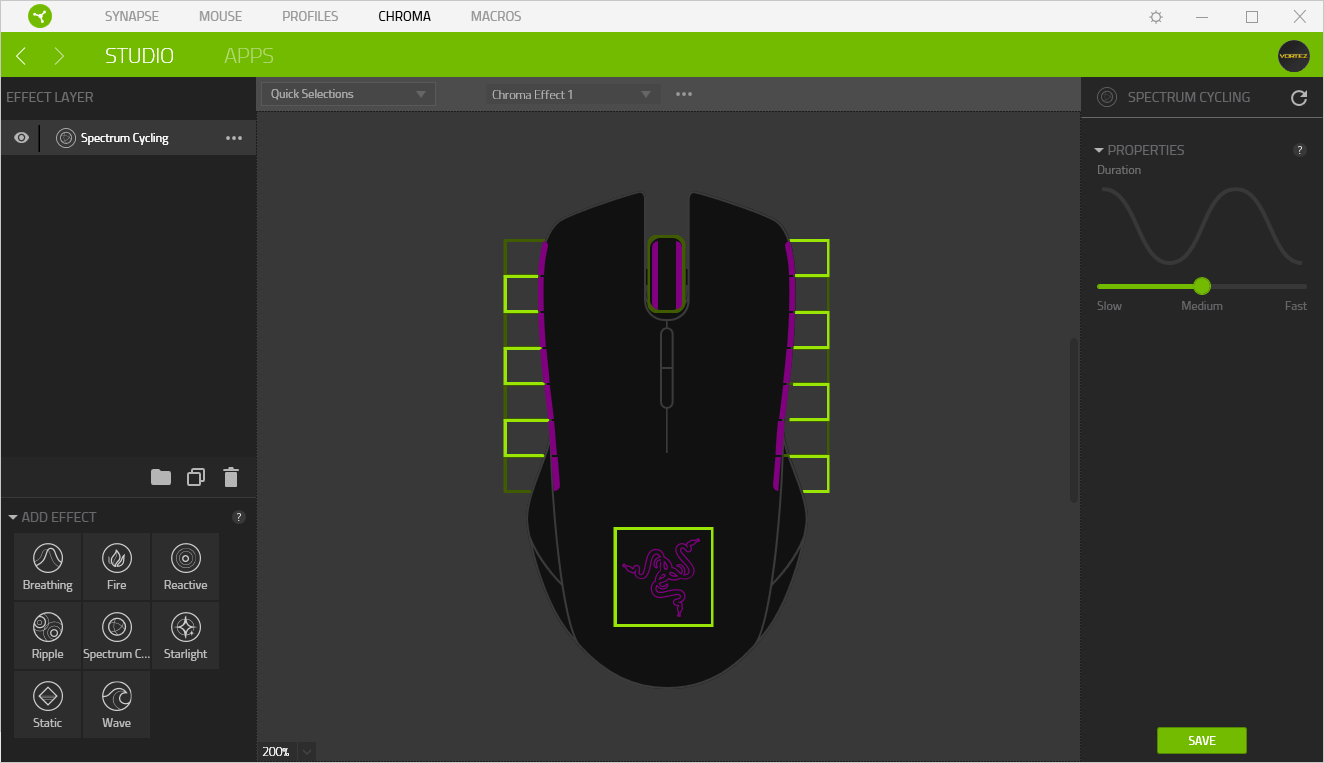Viewport: 1324px width, 763px height.
Task: Open Chroma Effect 1 more options
Action: [x=684, y=94]
